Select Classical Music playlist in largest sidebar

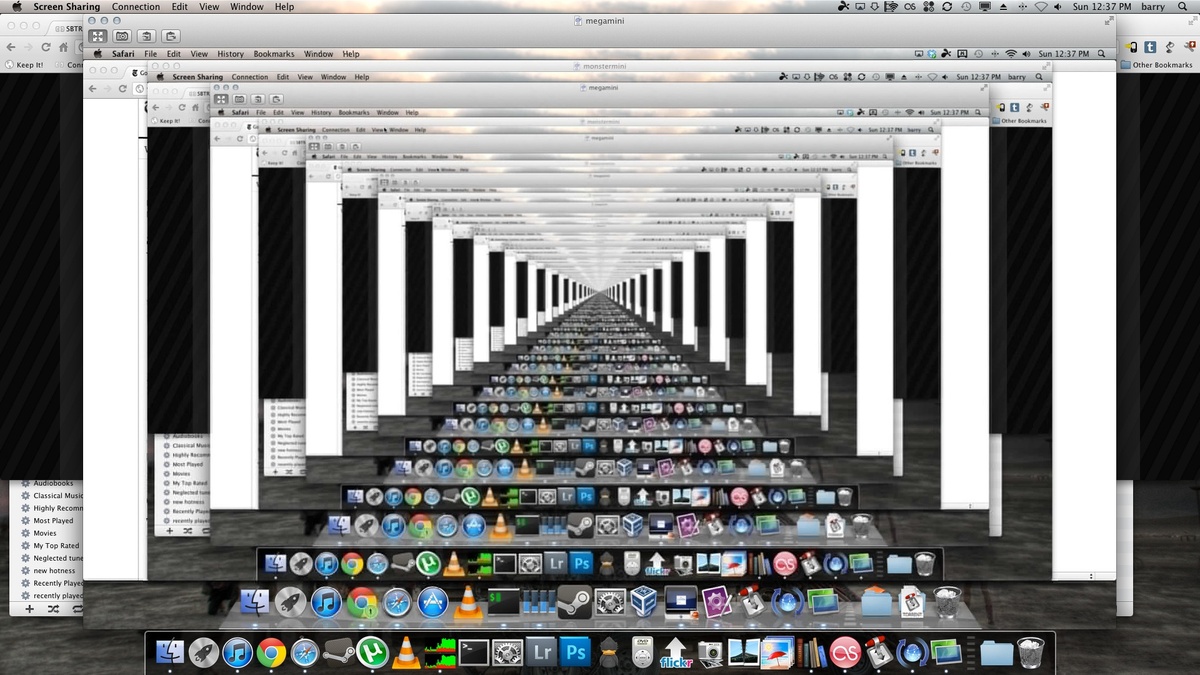(x=52, y=495)
